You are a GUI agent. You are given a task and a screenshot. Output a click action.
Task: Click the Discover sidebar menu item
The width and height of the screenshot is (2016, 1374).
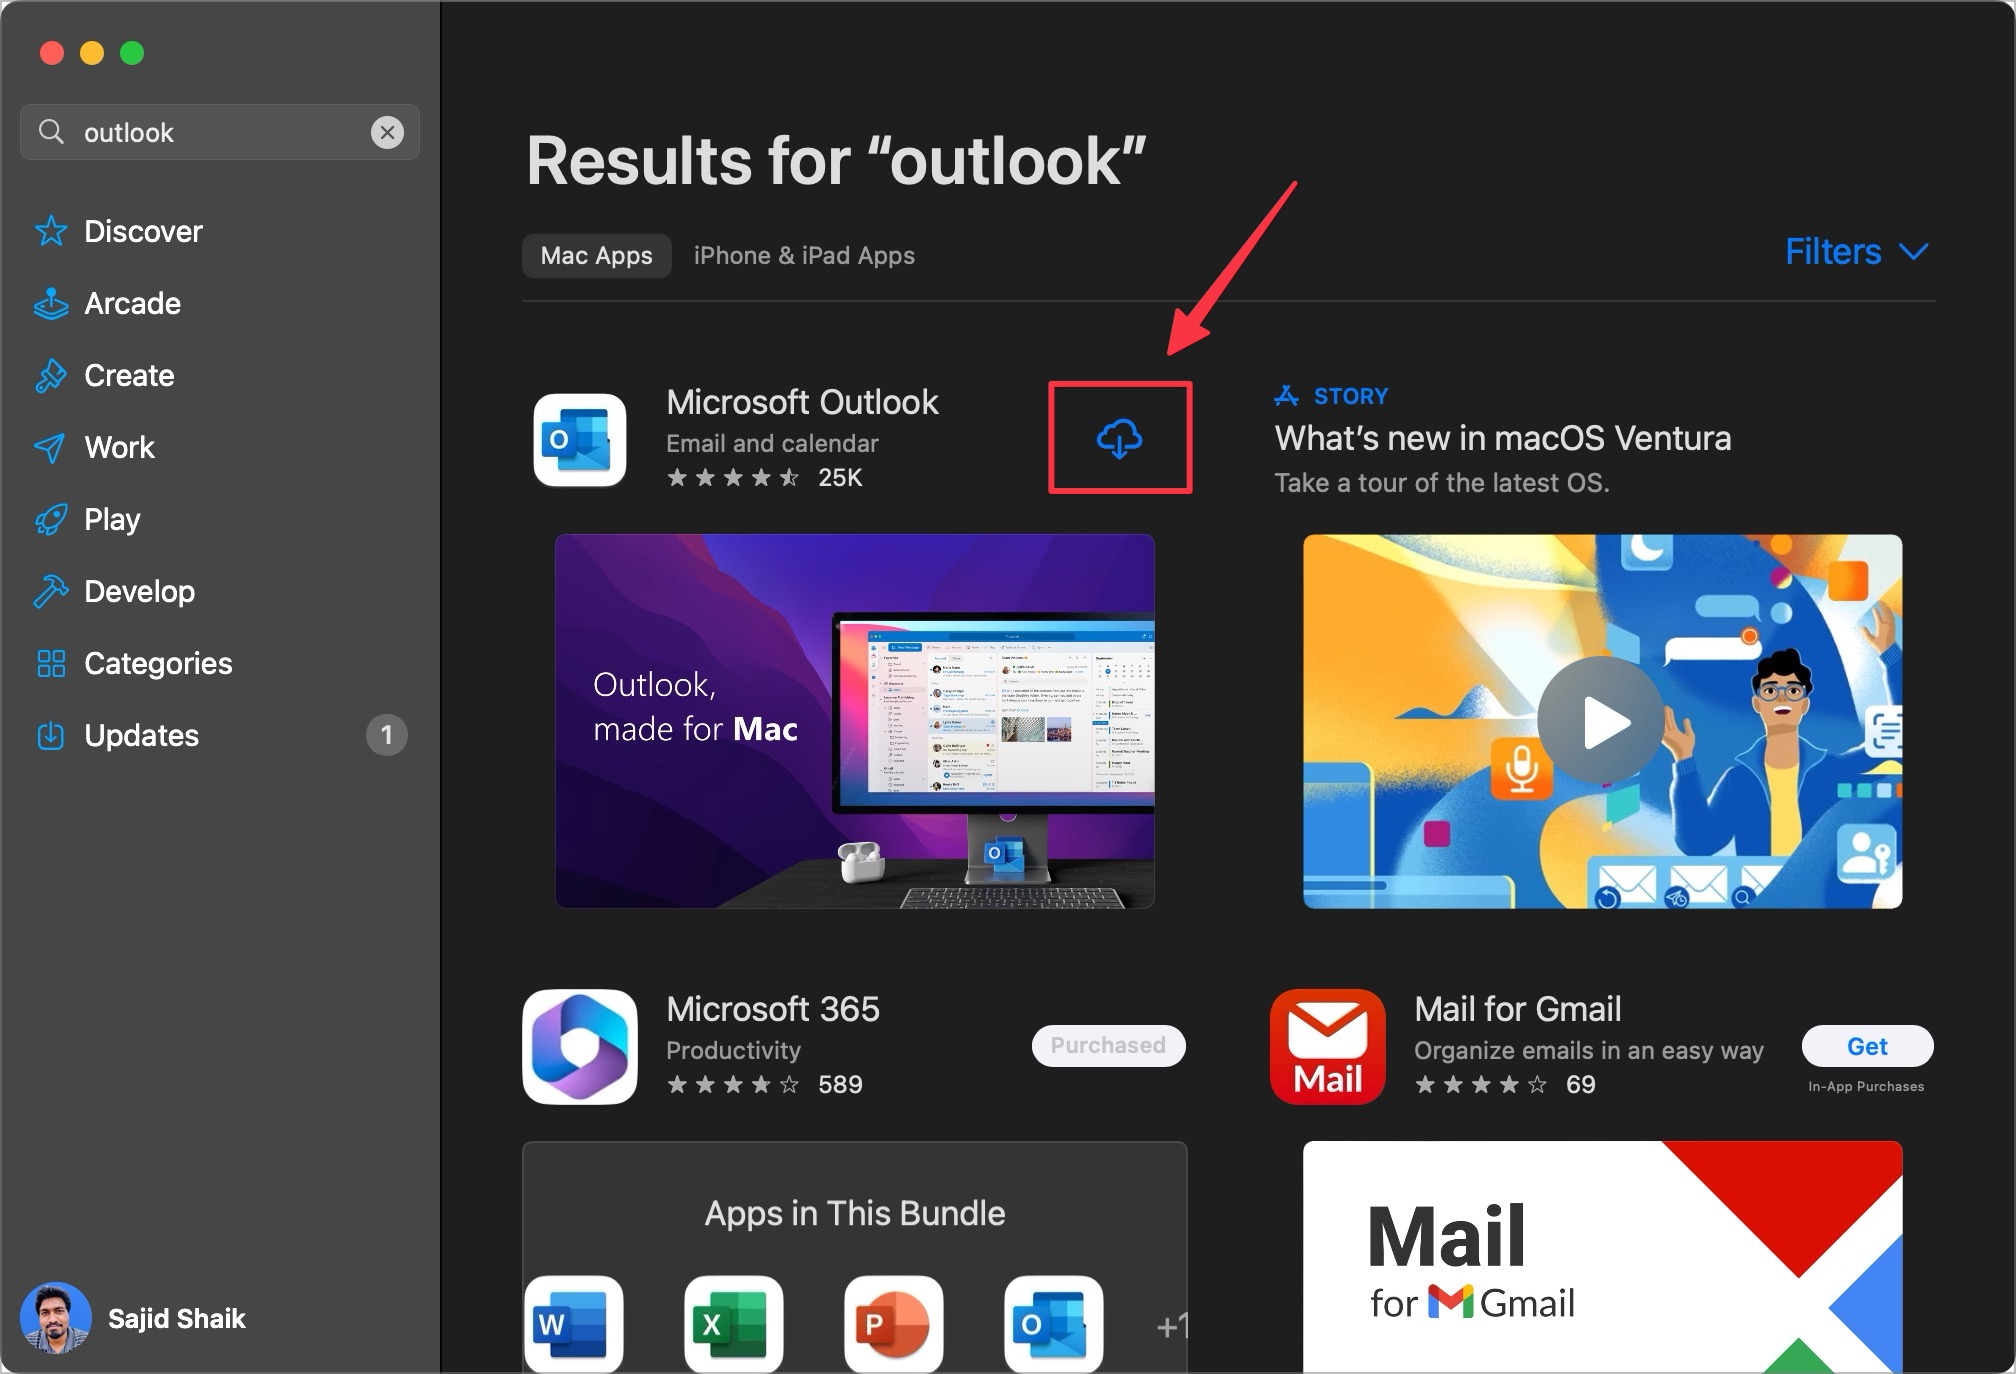(x=142, y=231)
